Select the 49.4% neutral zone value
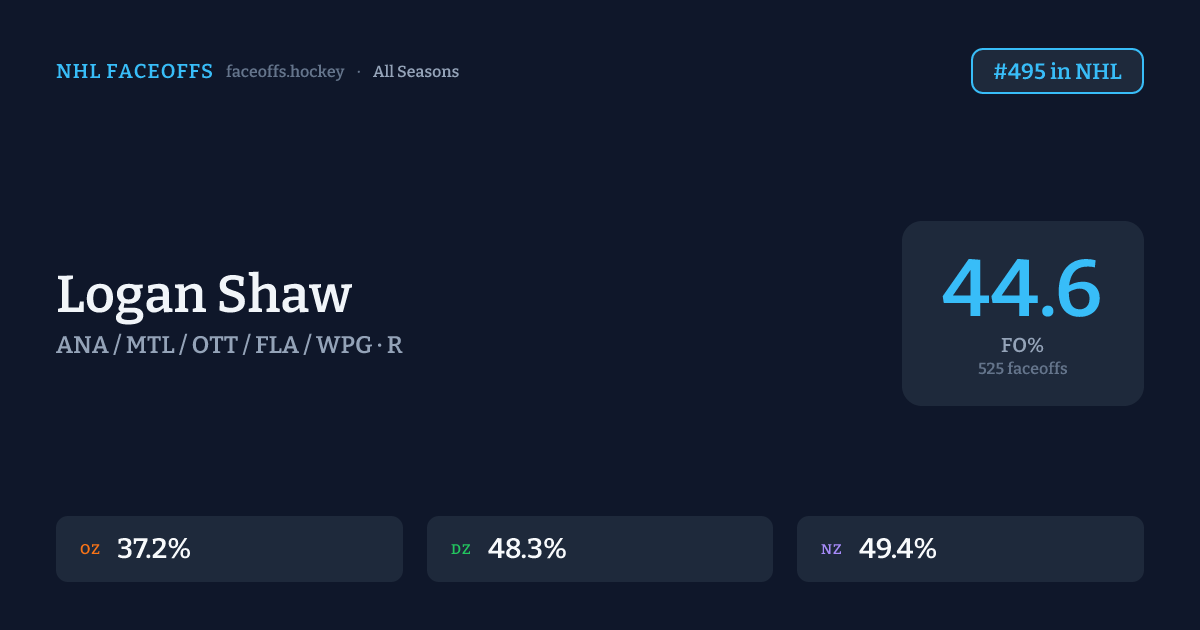This screenshot has width=1200, height=630. coord(897,549)
